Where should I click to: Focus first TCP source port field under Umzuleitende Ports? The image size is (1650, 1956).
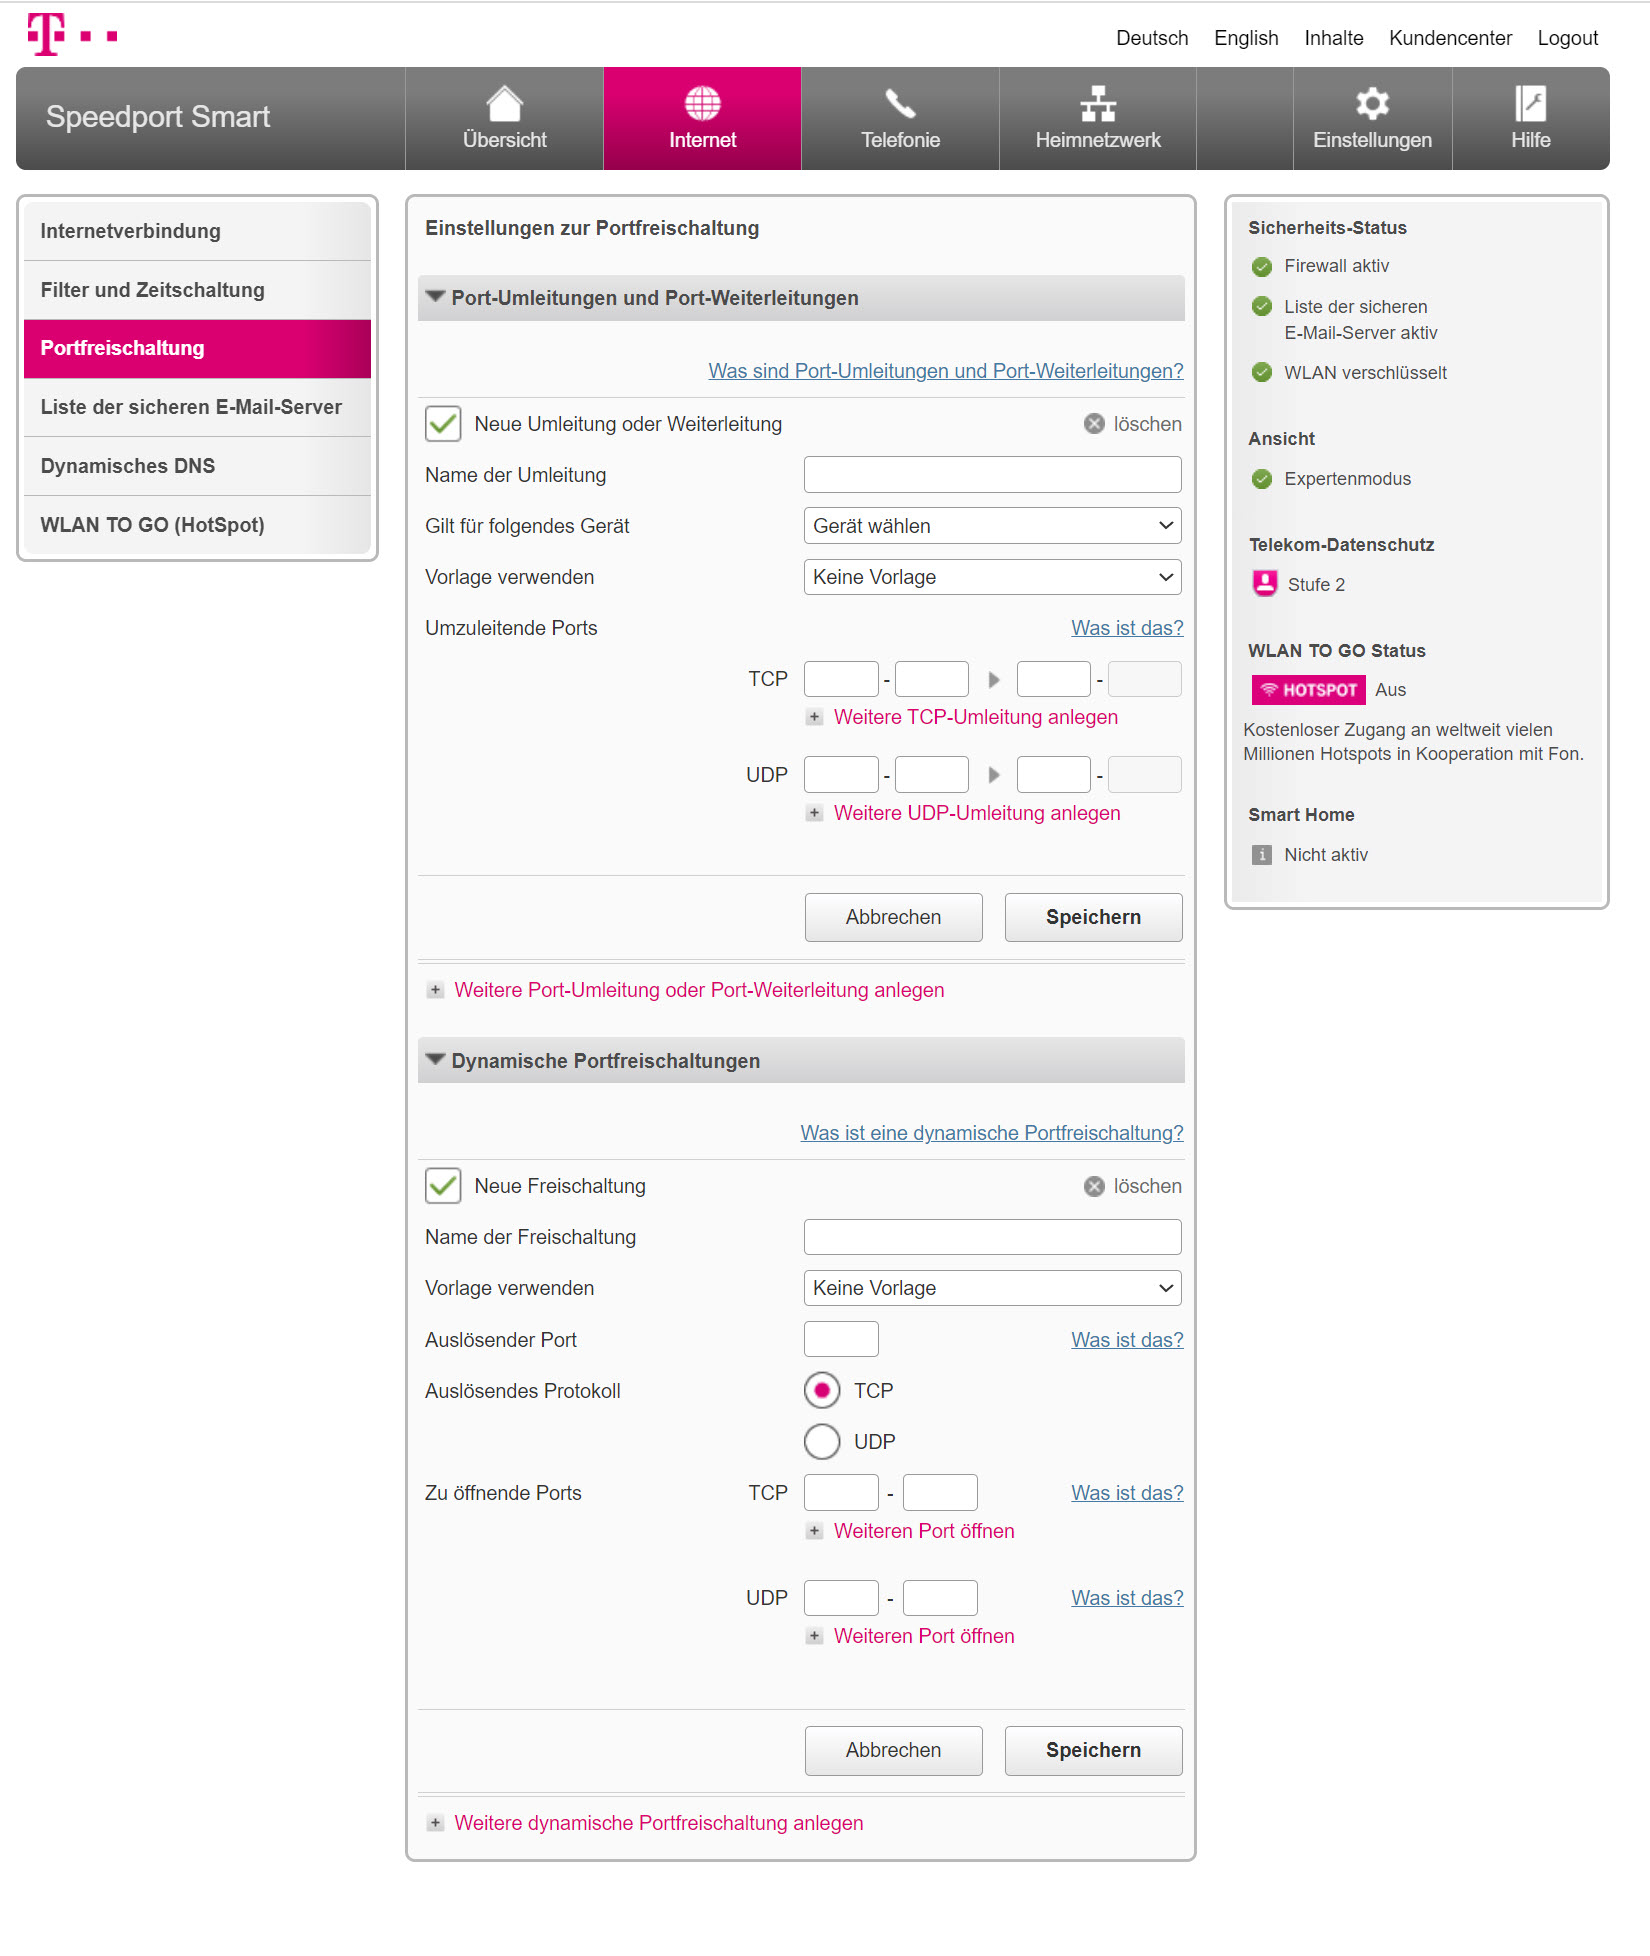tap(841, 679)
